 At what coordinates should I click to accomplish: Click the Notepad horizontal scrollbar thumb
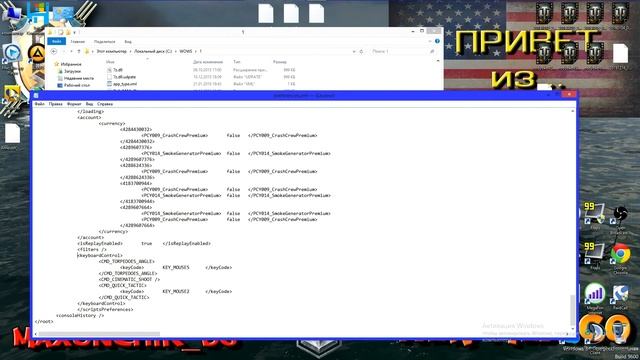pos(99,334)
